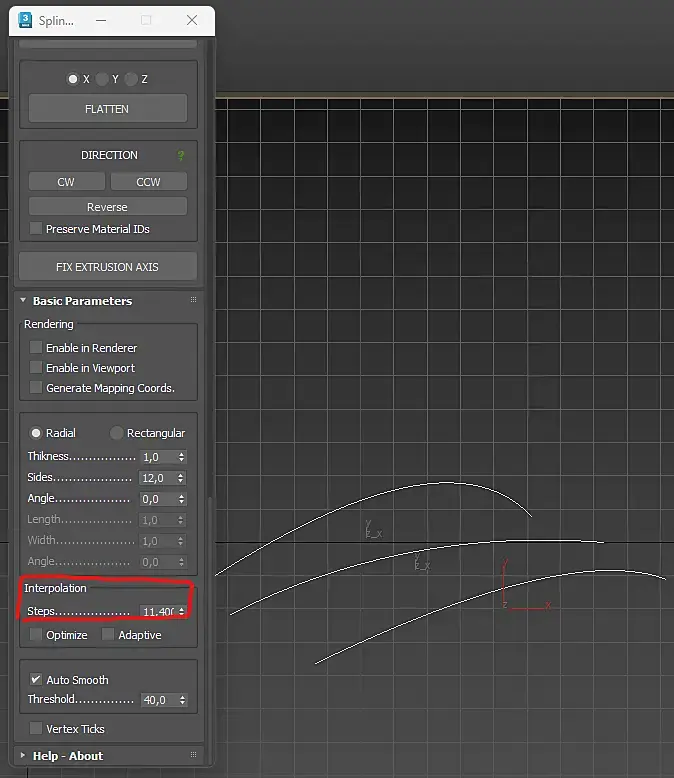Image resolution: width=674 pixels, height=778 pixels.
Task: Click the FLATTEN button
Action: pyautogui.click(x=108, y=109)
